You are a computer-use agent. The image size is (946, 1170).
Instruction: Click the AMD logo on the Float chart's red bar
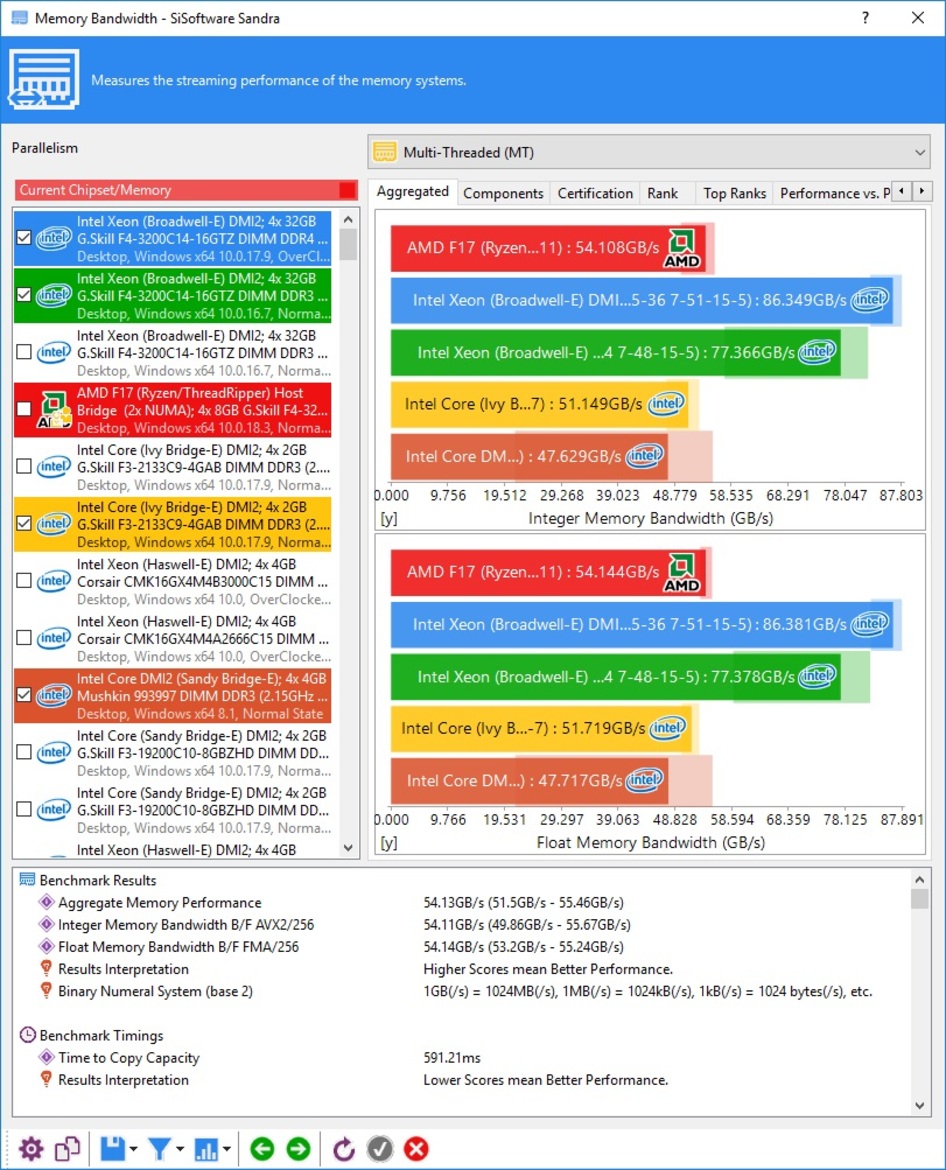683,572
